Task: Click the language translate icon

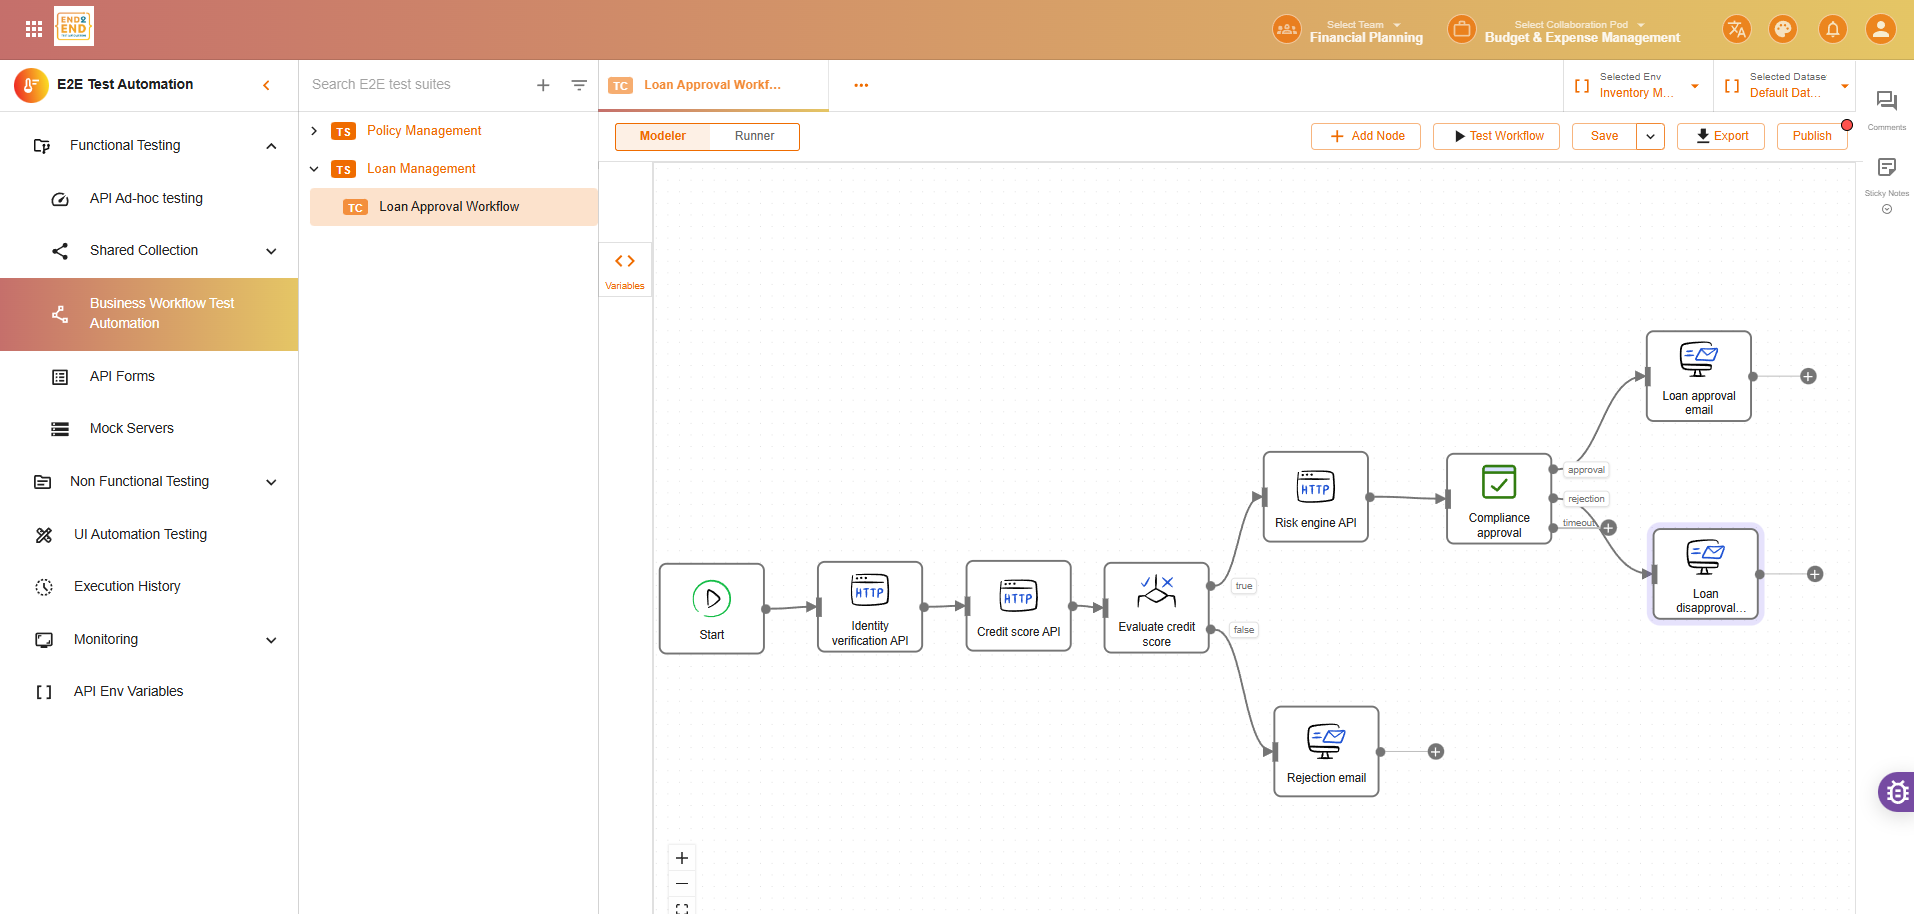Action: (x=1736, y=29)
